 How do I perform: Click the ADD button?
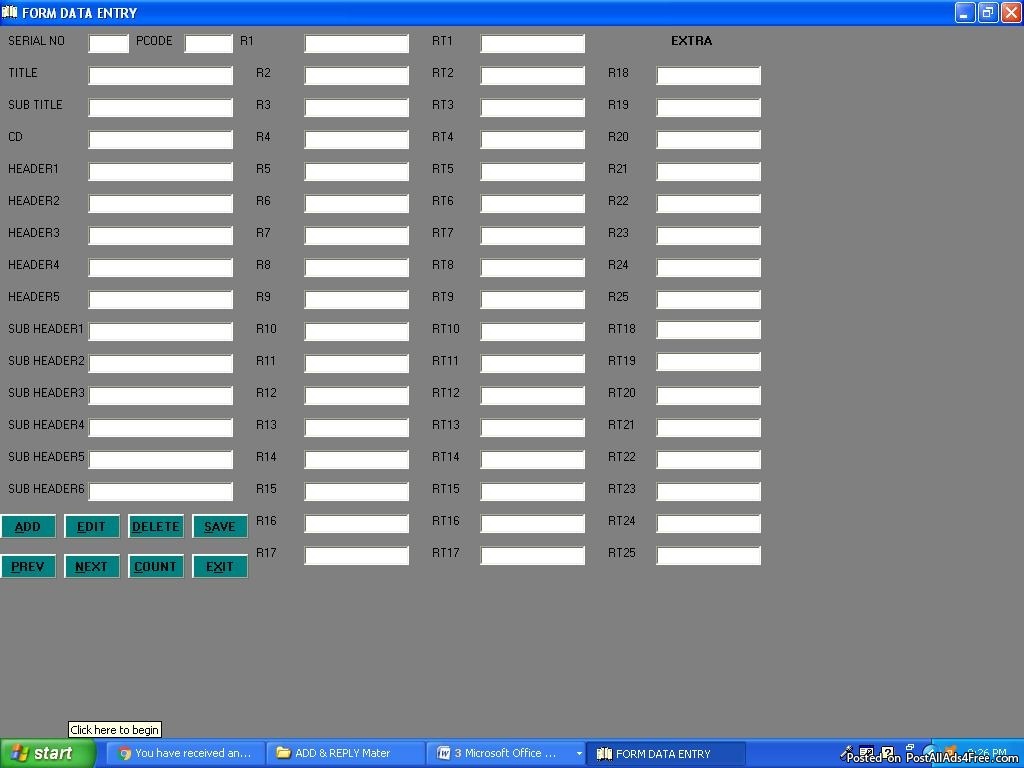click(x=28, y=527)
